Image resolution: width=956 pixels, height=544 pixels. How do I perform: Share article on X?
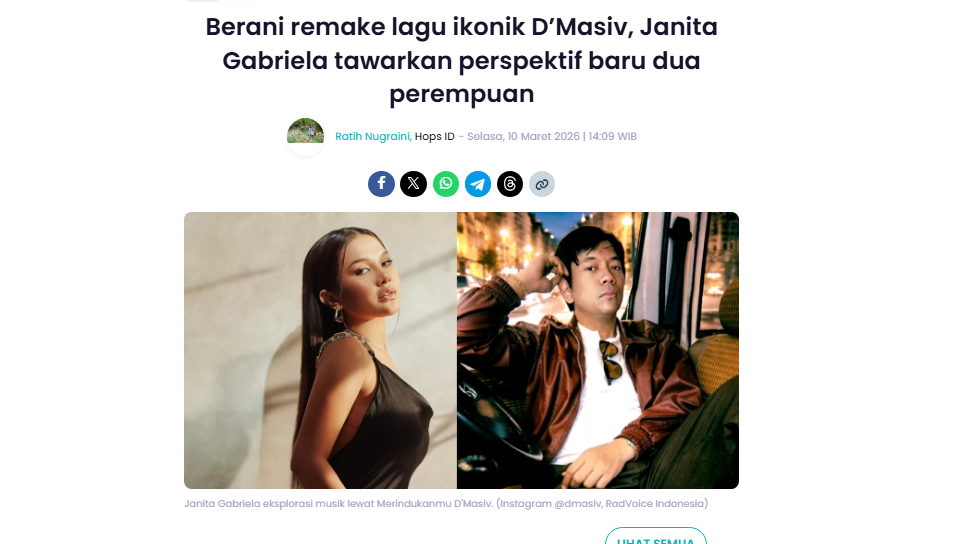coord(413,184)
